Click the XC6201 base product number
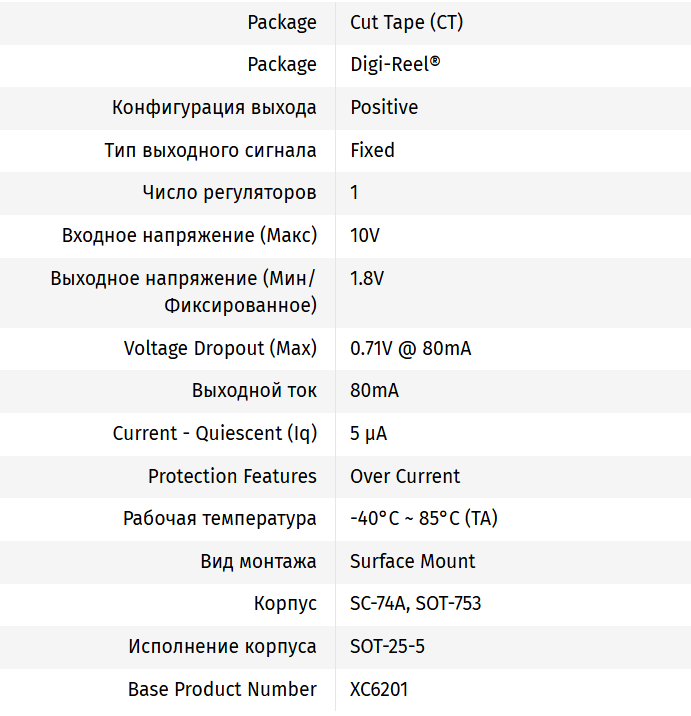Viewport: 691px width, 716px height. click(379, 690)
